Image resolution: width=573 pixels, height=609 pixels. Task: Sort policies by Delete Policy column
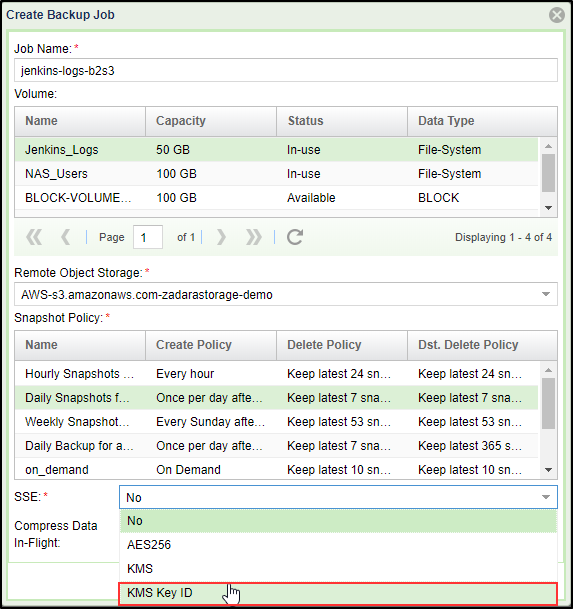click(x=342, y=345)
